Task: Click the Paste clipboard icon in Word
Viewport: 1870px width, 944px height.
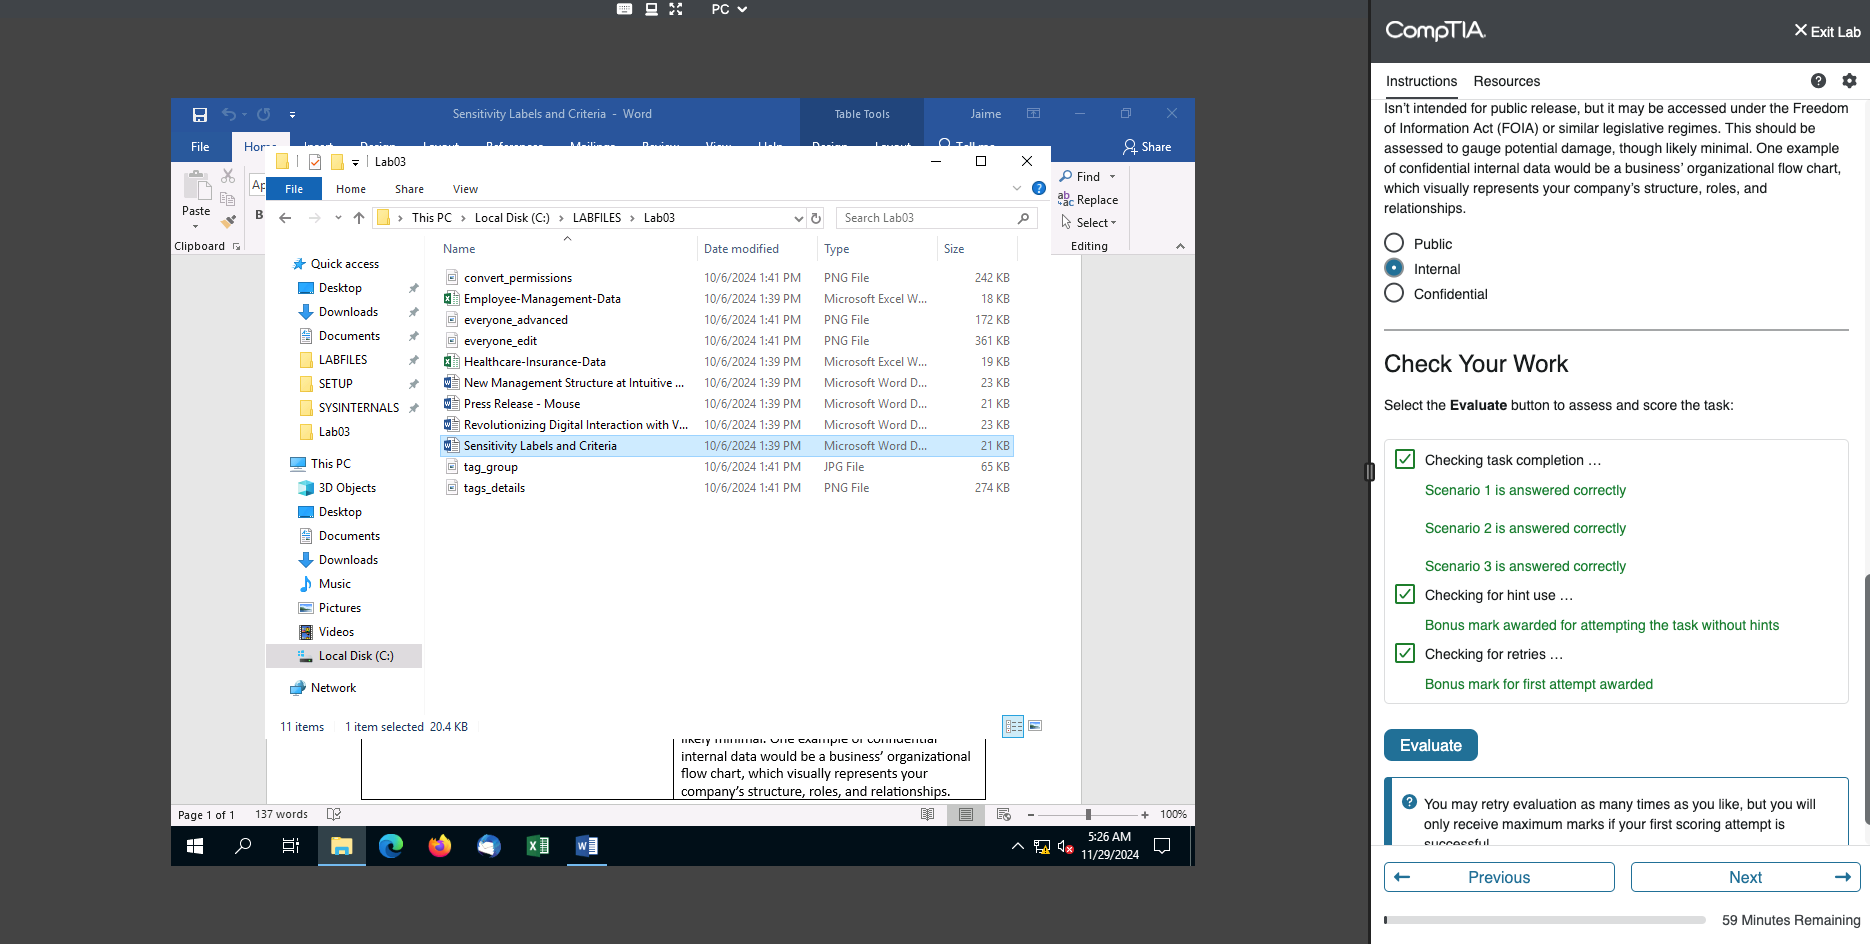Action: pyautogui.click(x=196, y=187)
